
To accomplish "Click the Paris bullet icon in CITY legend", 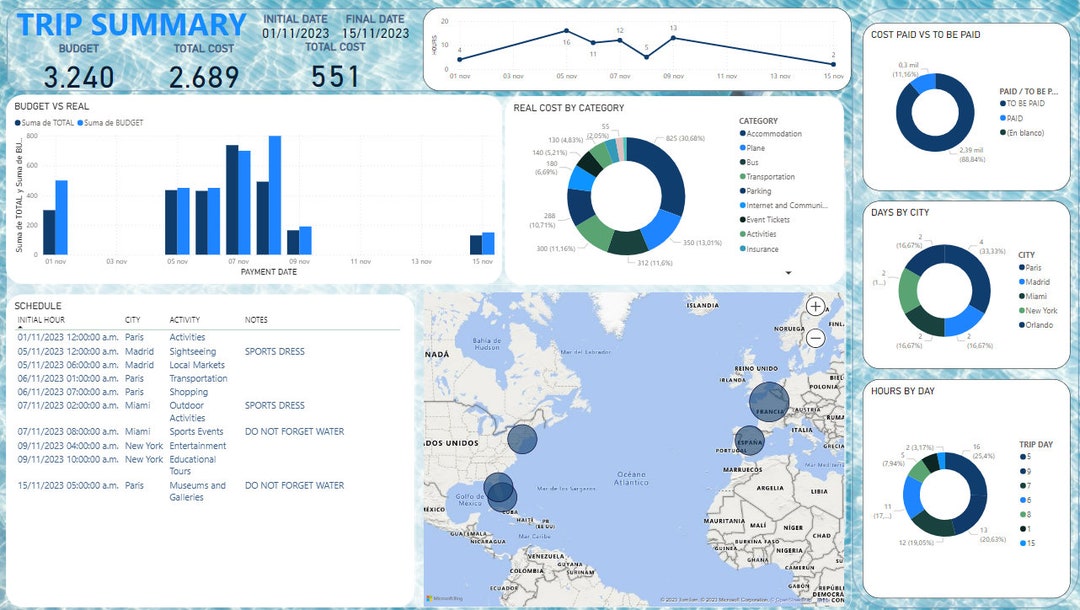I will [x=1022, y=267].
